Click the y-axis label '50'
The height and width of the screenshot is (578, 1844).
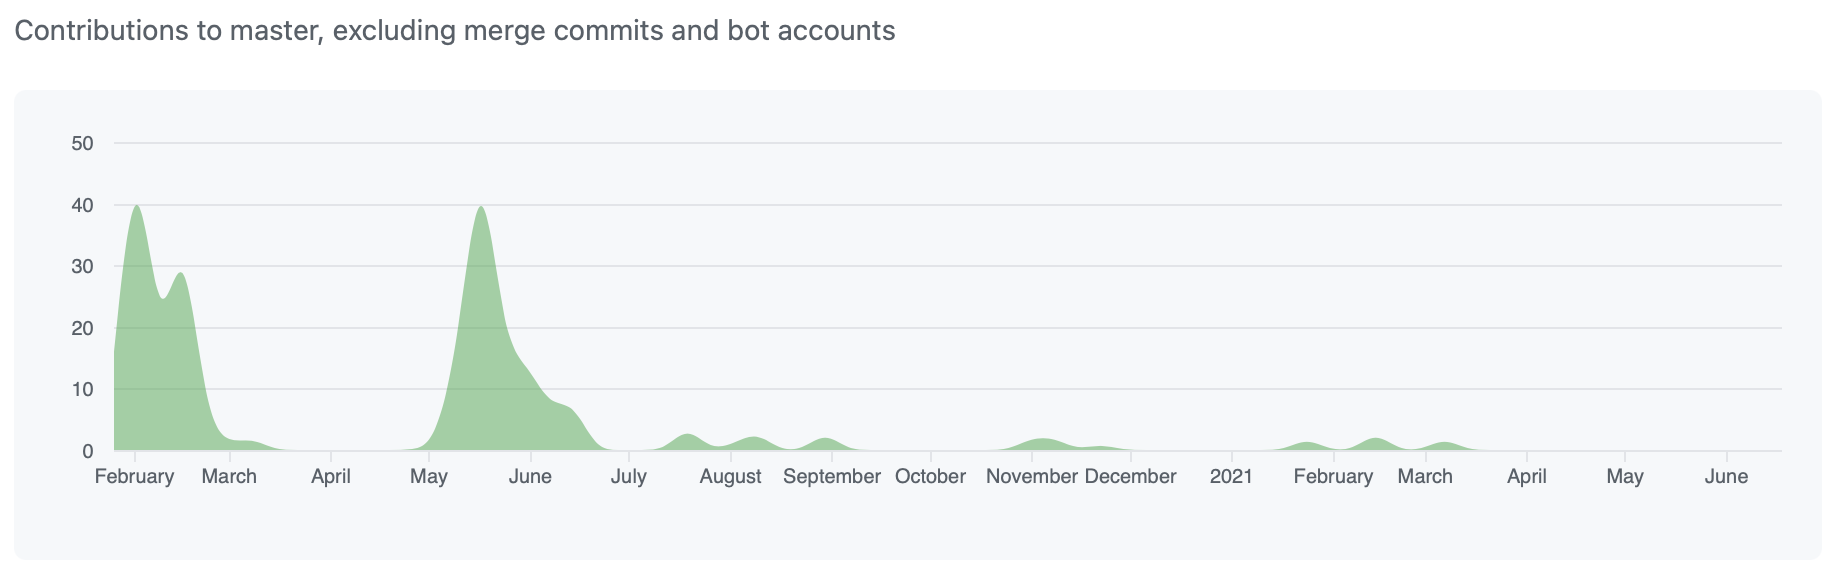pyautogui.click(x=83, y=143)
